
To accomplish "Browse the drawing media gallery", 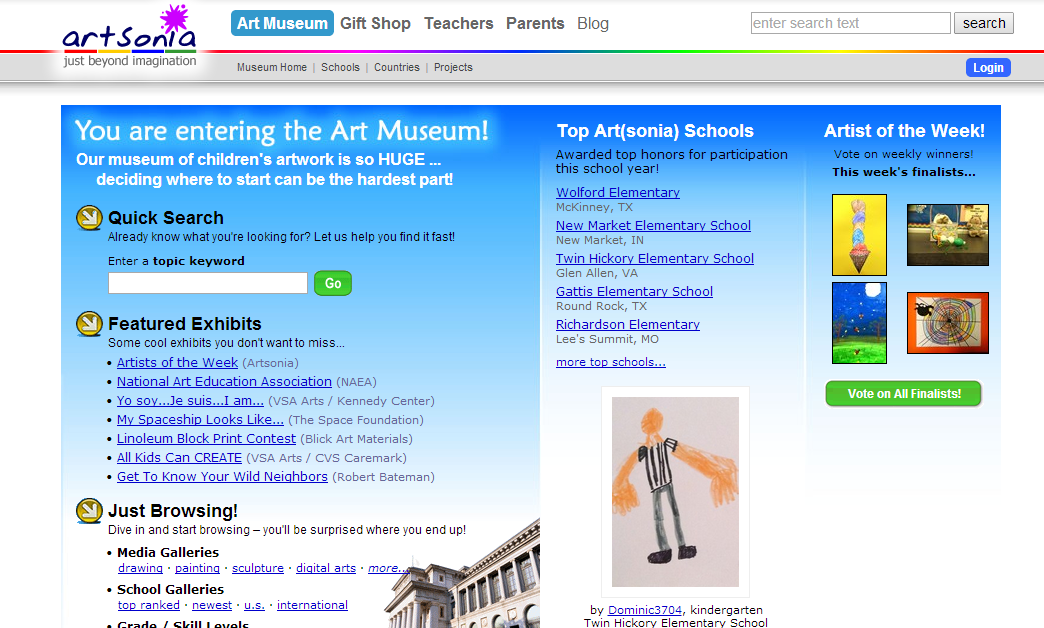I will (x=140, y=568).
